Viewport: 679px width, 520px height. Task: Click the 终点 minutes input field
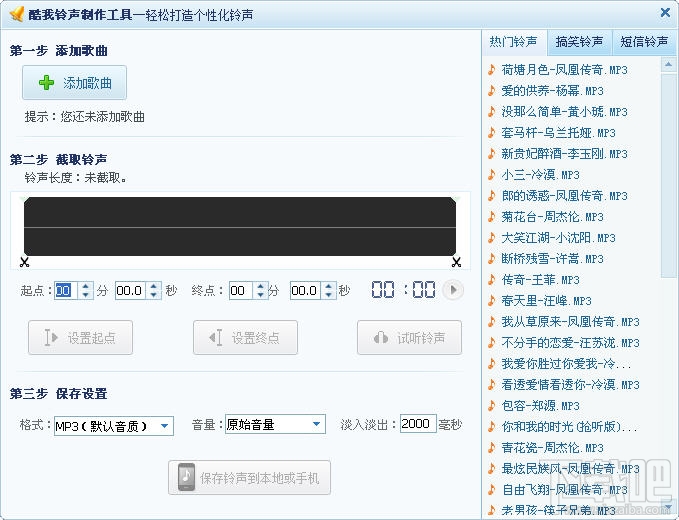coord(240,291)
